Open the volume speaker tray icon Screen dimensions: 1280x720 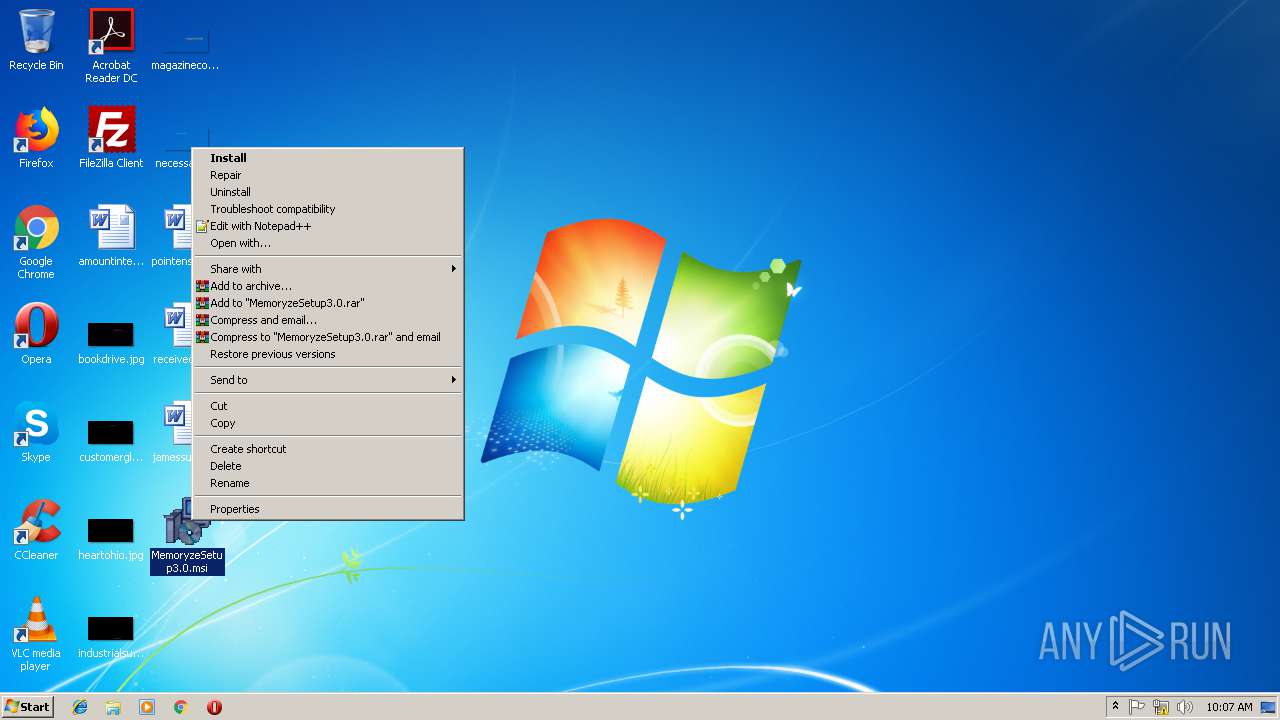click(x=1185, y=707)
